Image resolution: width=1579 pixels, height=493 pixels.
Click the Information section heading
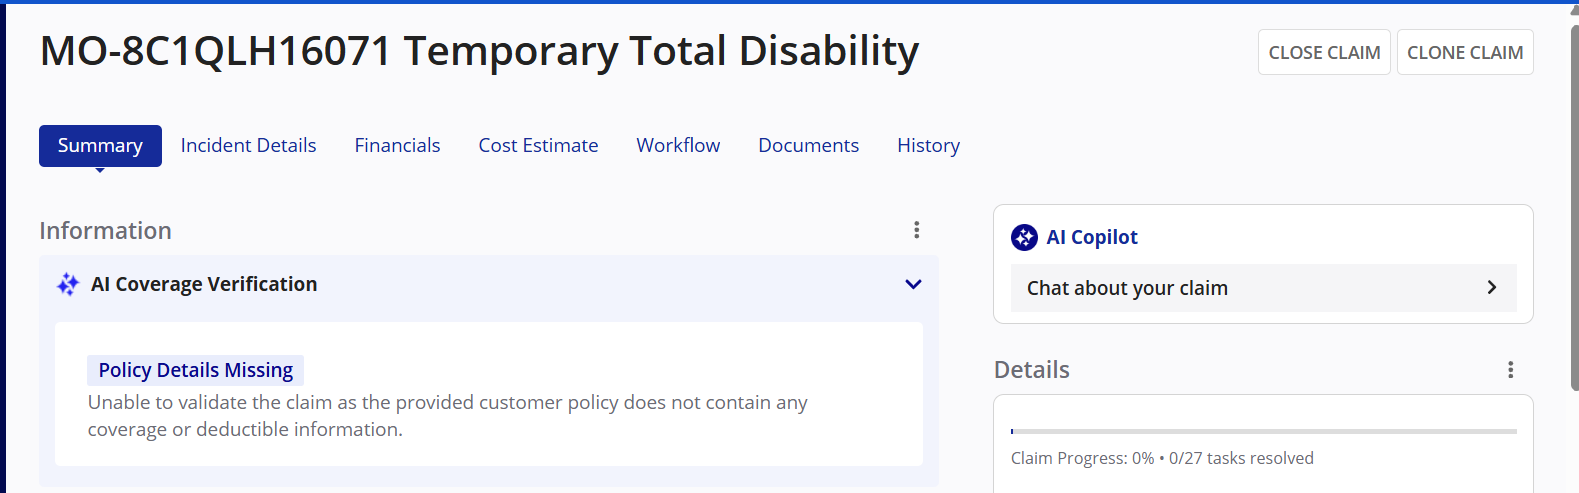(105, 231)
